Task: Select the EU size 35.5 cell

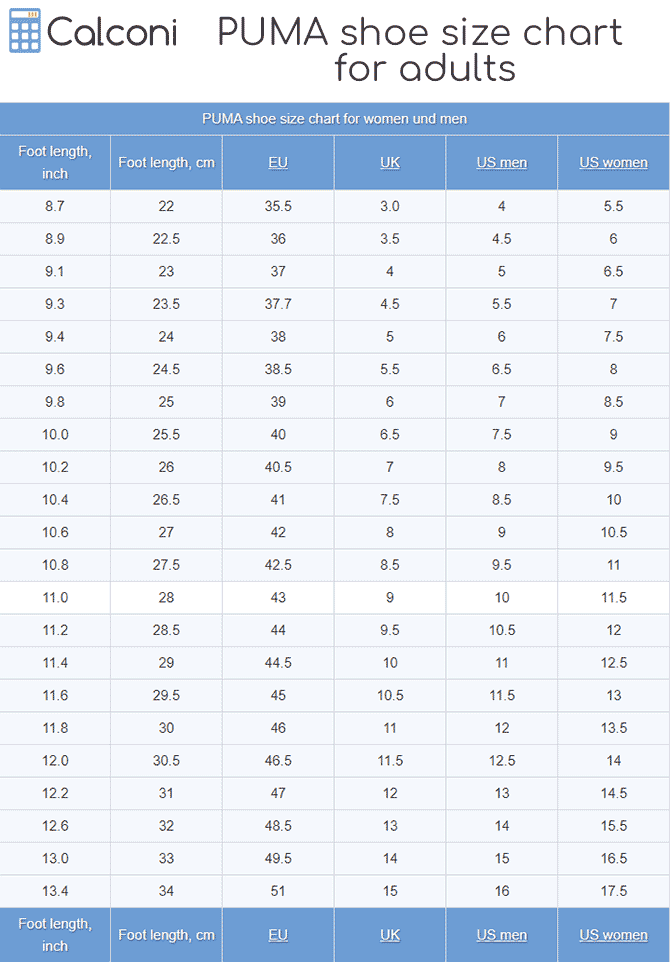Action: tap(278, 206)
